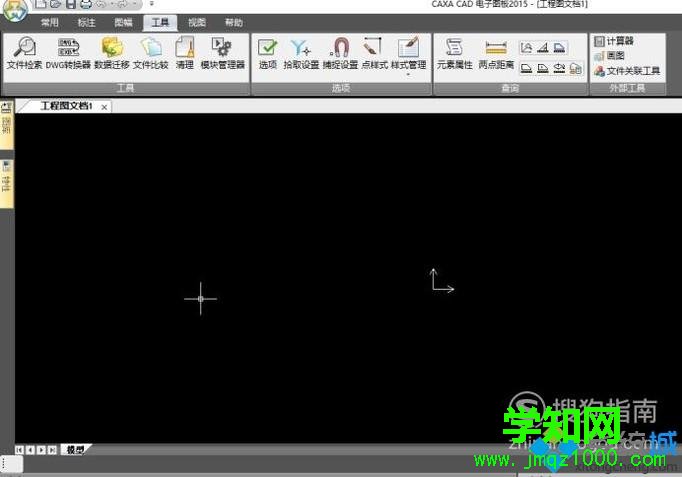Go to previous sheet with navigation arrow
This screenshot has height=477, width=682.
[30, 450]
